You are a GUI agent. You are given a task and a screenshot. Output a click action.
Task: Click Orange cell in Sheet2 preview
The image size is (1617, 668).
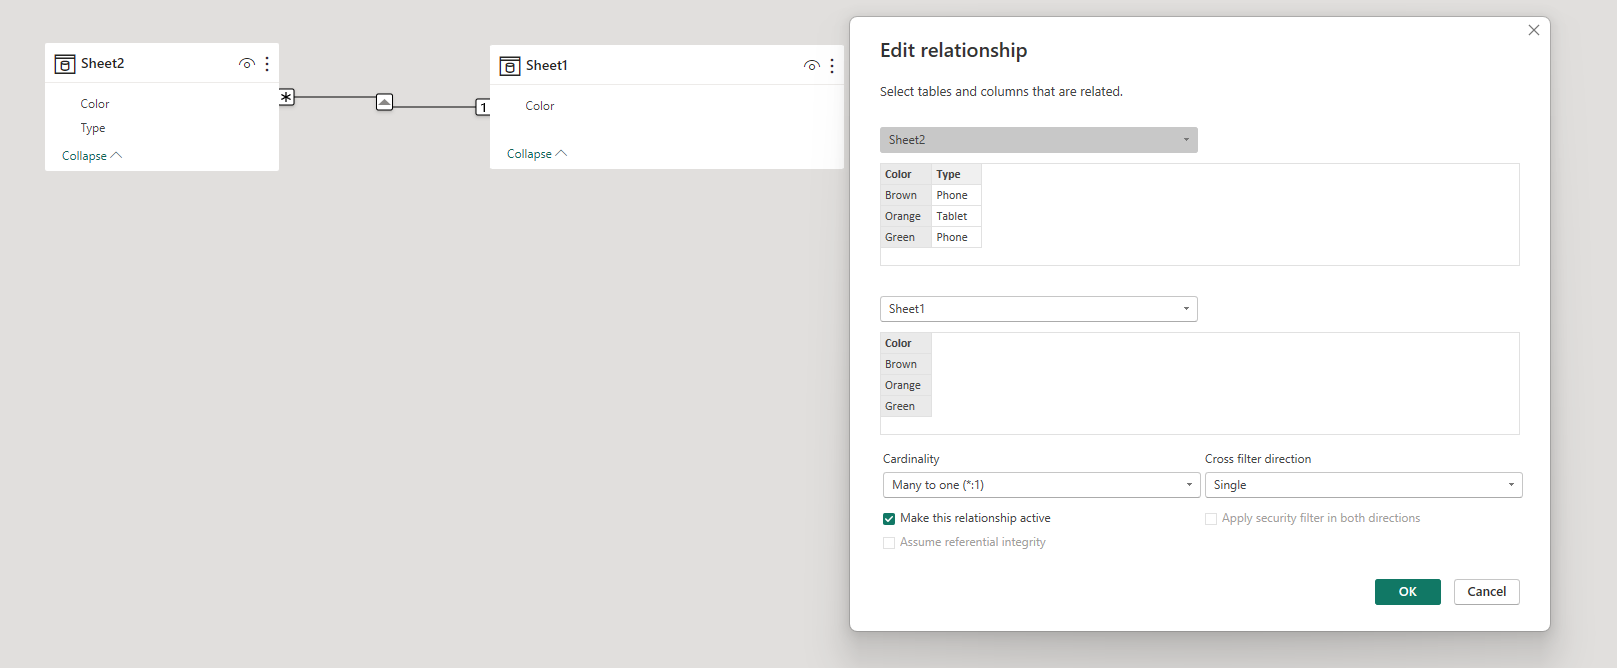pyautogui.click(x=906, y=216)
